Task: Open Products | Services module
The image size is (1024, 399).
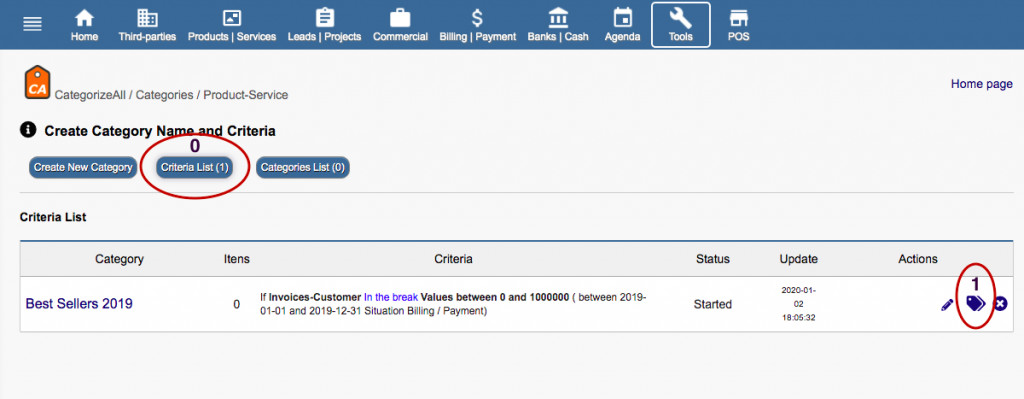Action: pyautogui.click(x=232, y=25)
